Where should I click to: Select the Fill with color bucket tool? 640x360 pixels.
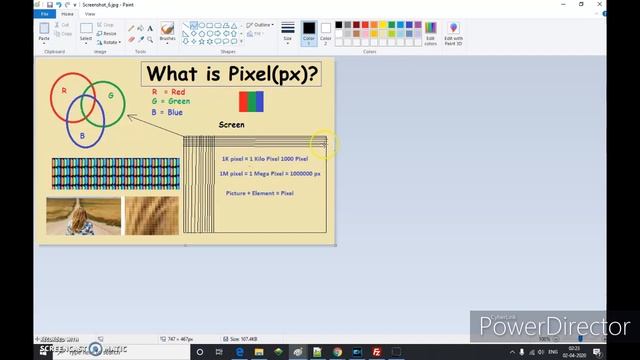[x=140, y=29]
